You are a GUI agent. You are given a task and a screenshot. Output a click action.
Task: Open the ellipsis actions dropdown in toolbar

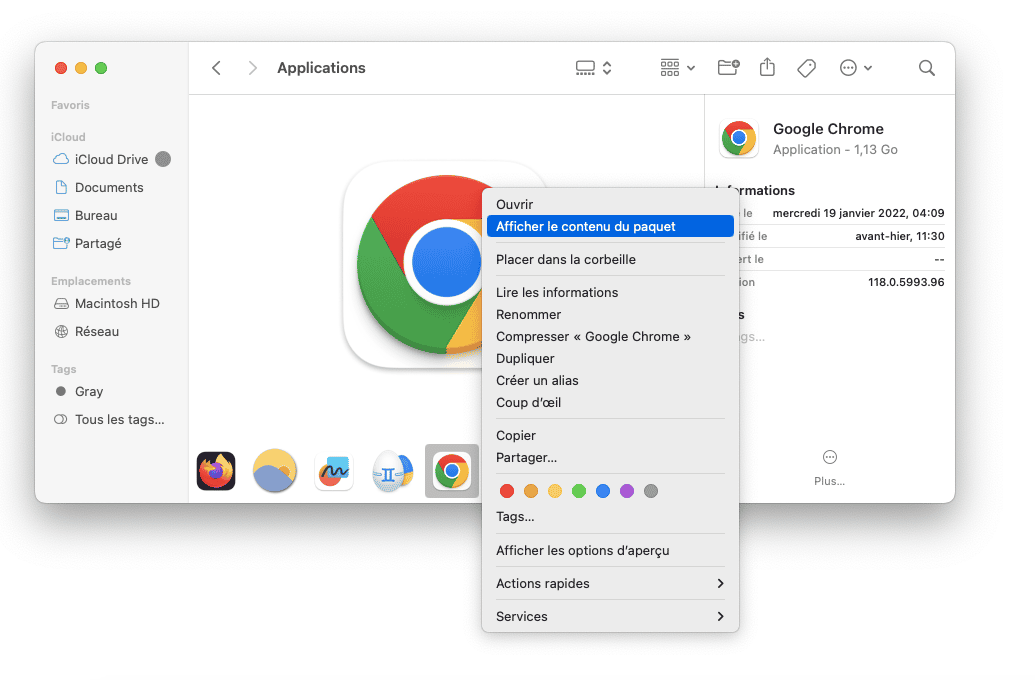point(855,68)
